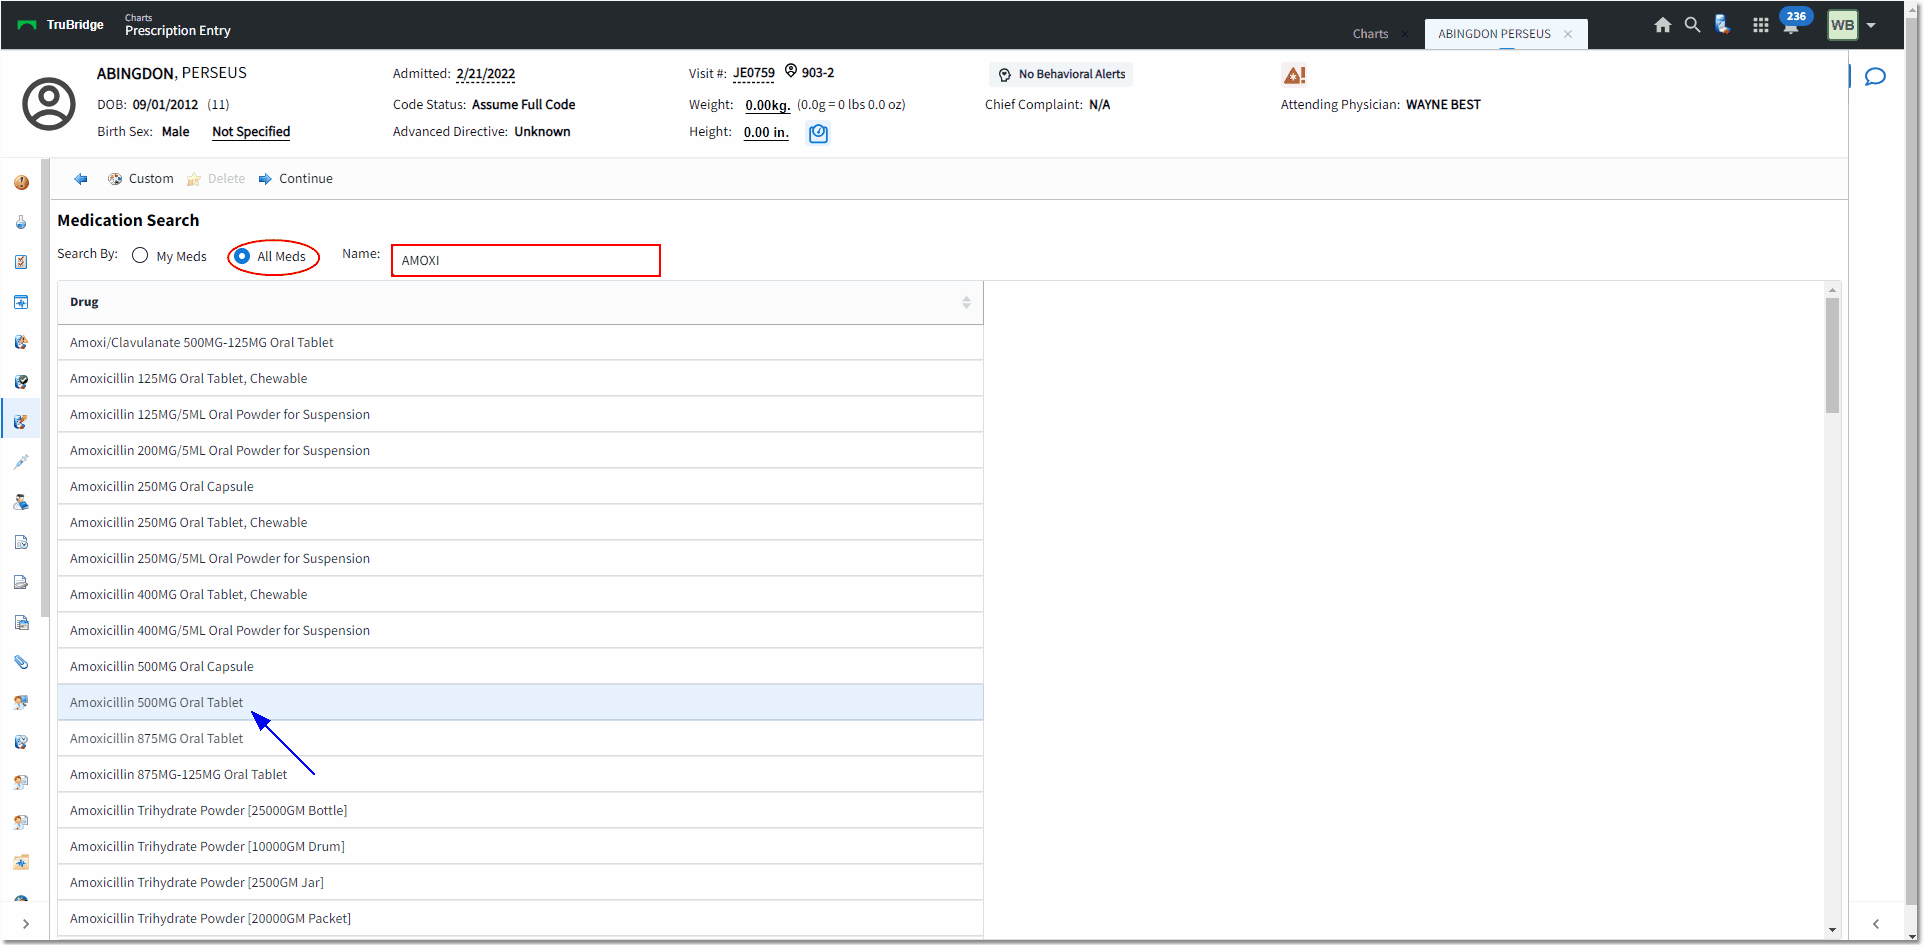Open the orange exclamation sidebar icon
The width and height of the screenshot is (1924, 947).
[21, 183]
